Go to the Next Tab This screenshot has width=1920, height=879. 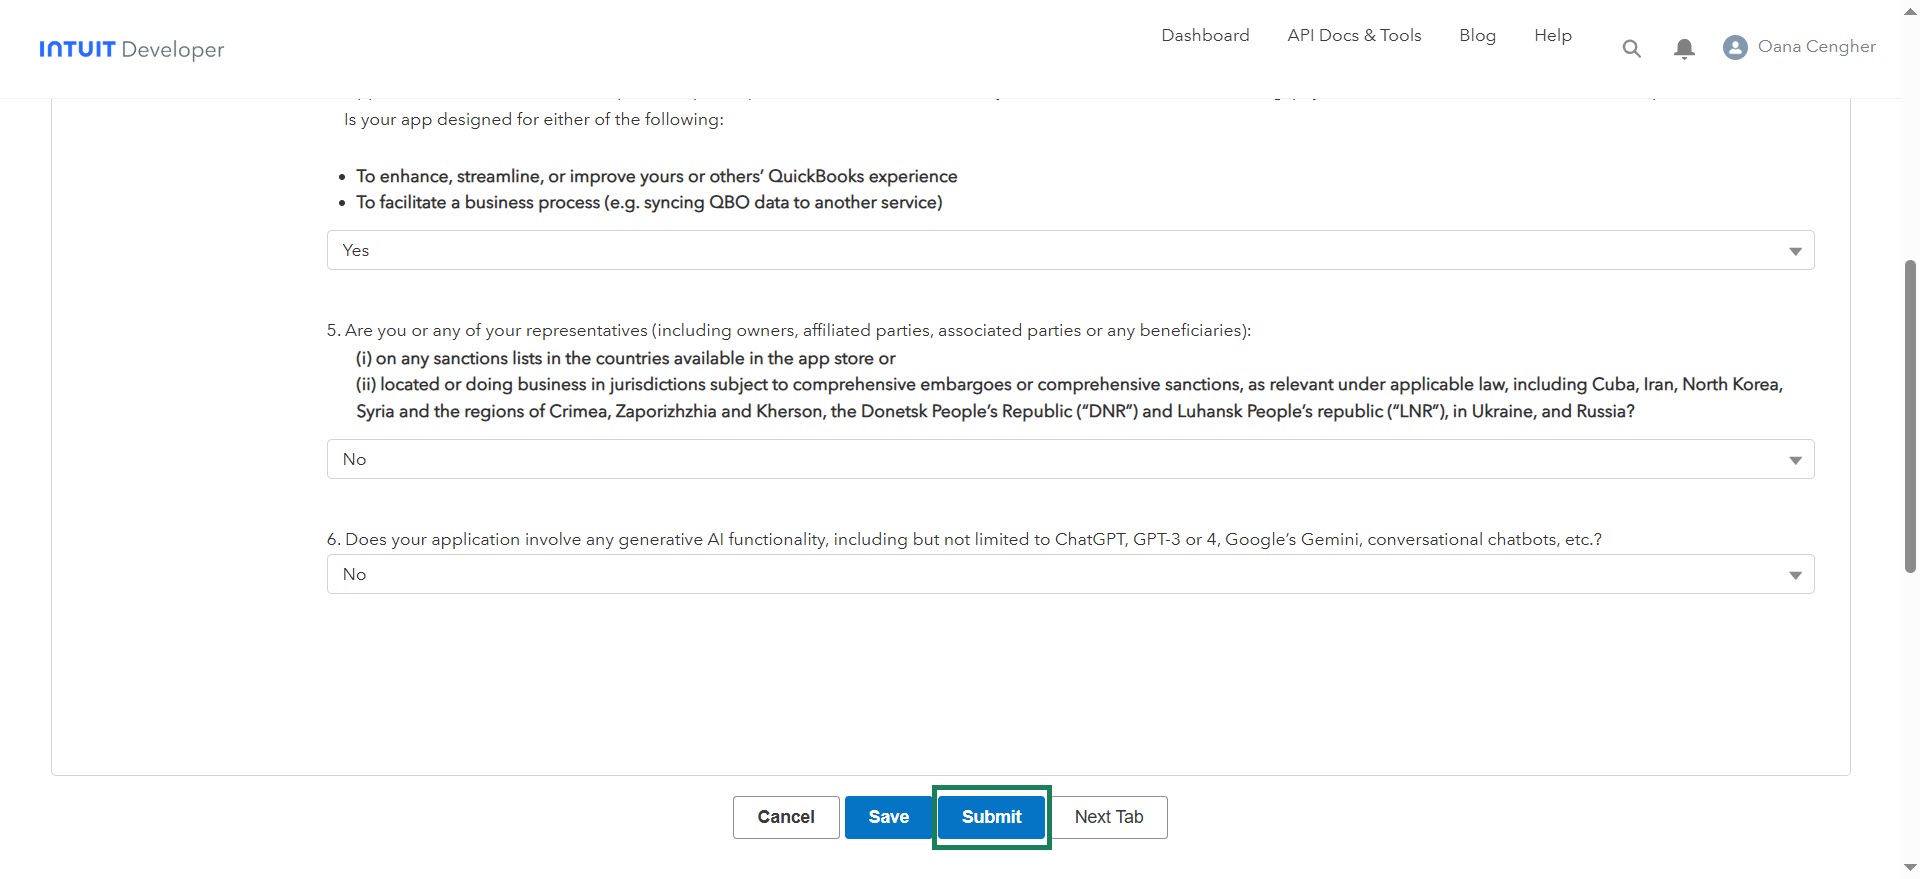[x=1108, y=817]
